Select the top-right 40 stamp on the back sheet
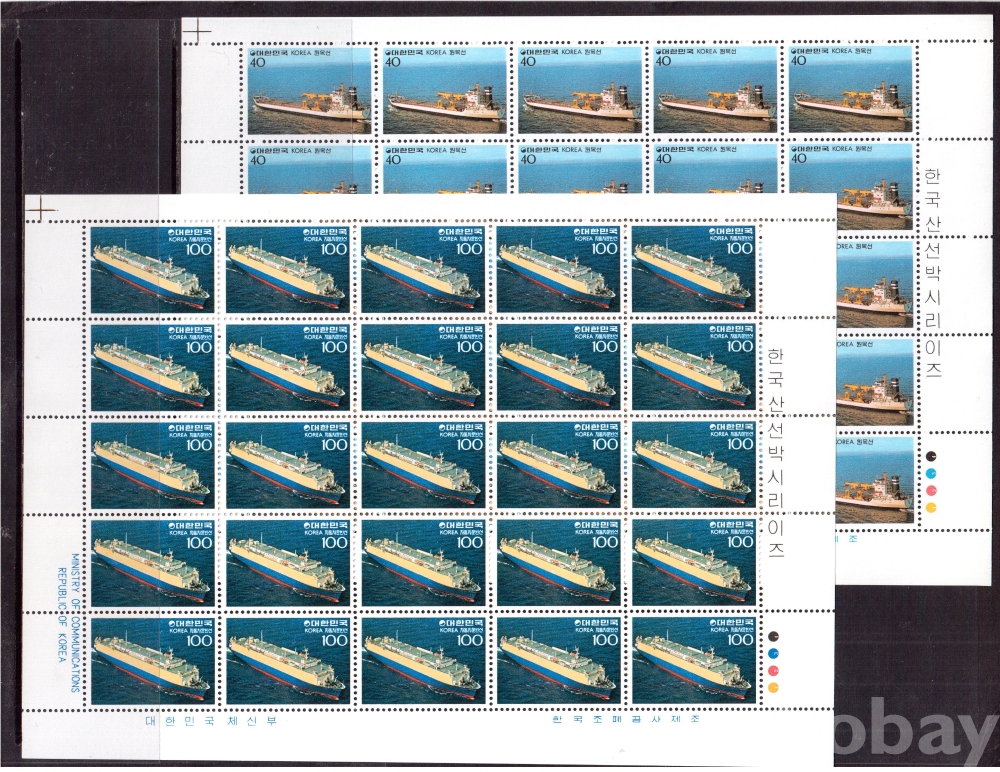Image resolution: width=1000 pixels, height=772 pixels. 851,90
